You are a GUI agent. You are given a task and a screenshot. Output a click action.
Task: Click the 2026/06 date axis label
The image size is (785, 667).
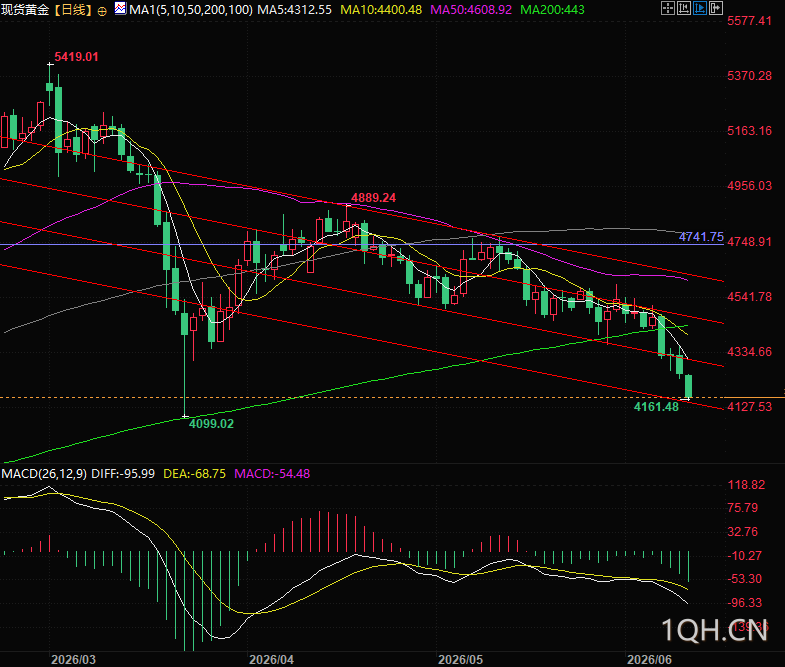(x=649, y=659)
